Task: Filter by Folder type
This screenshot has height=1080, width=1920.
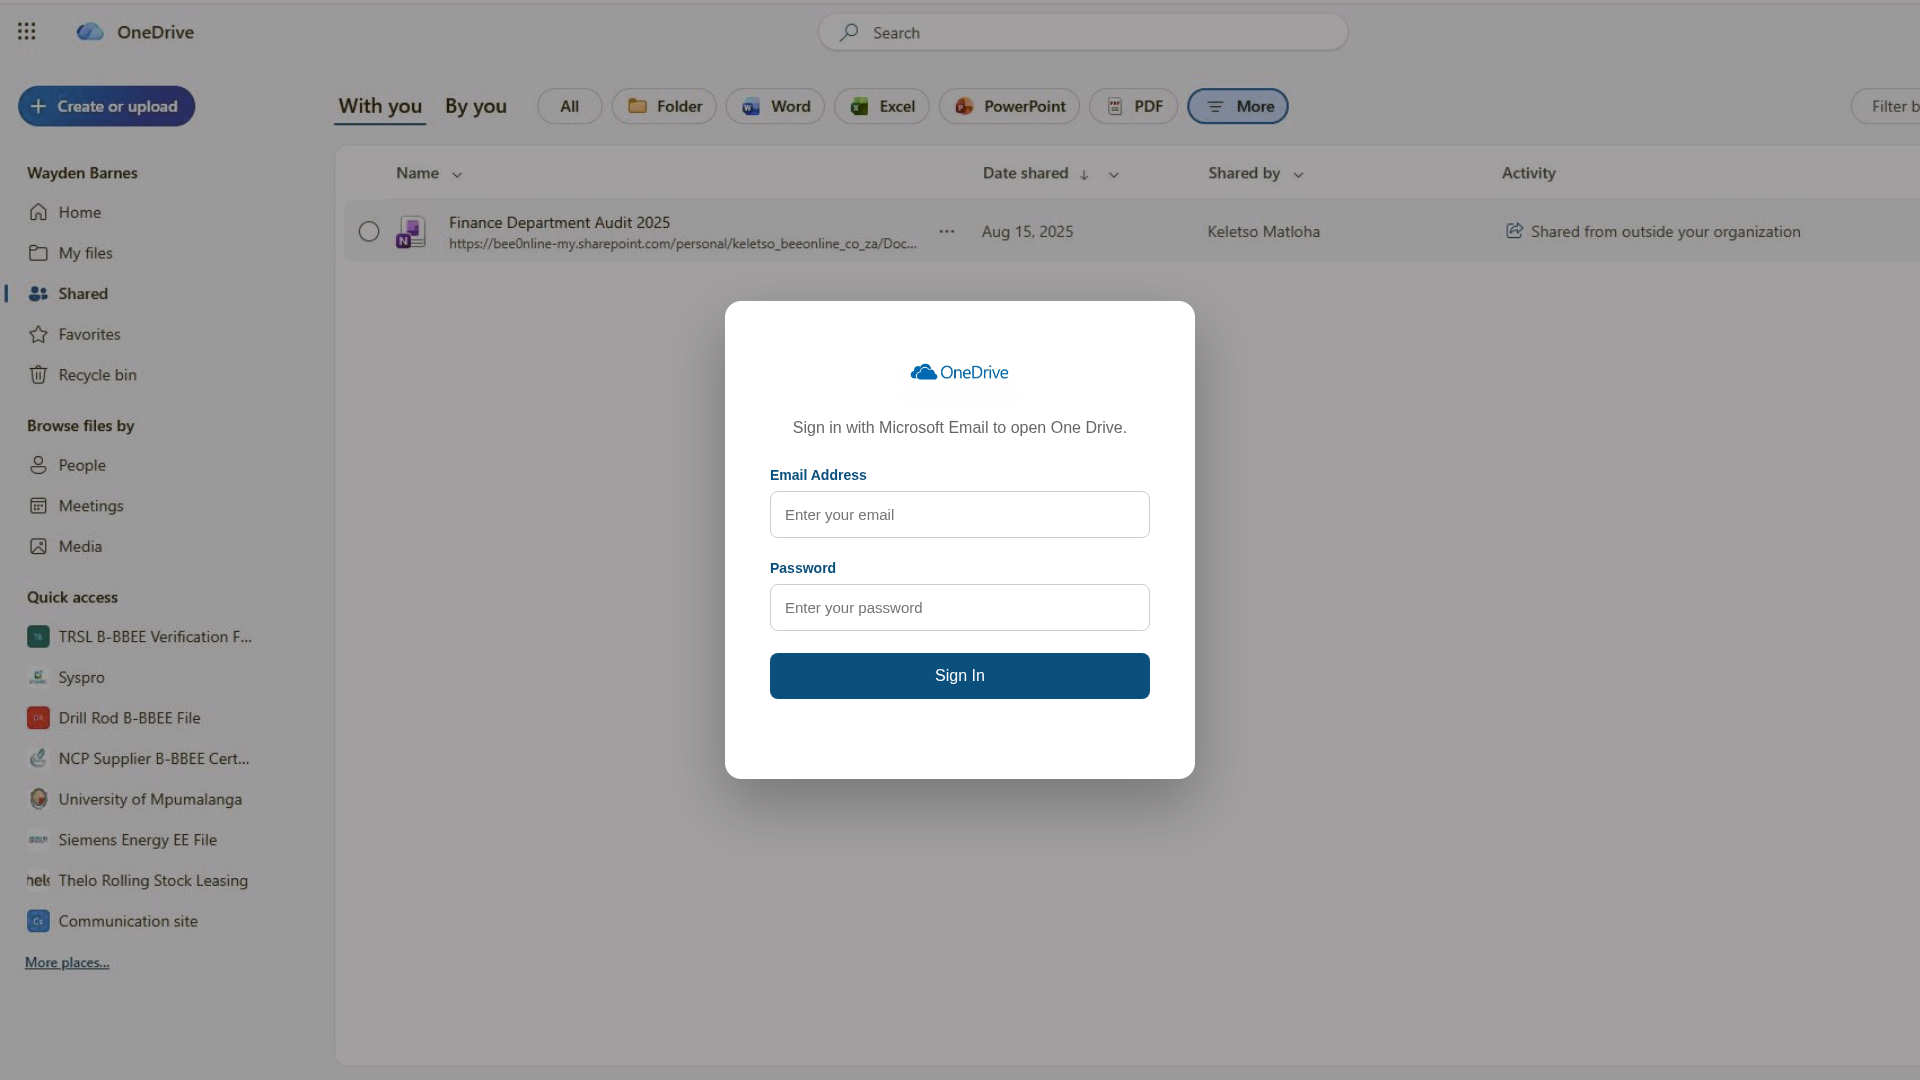Action: 664,106
